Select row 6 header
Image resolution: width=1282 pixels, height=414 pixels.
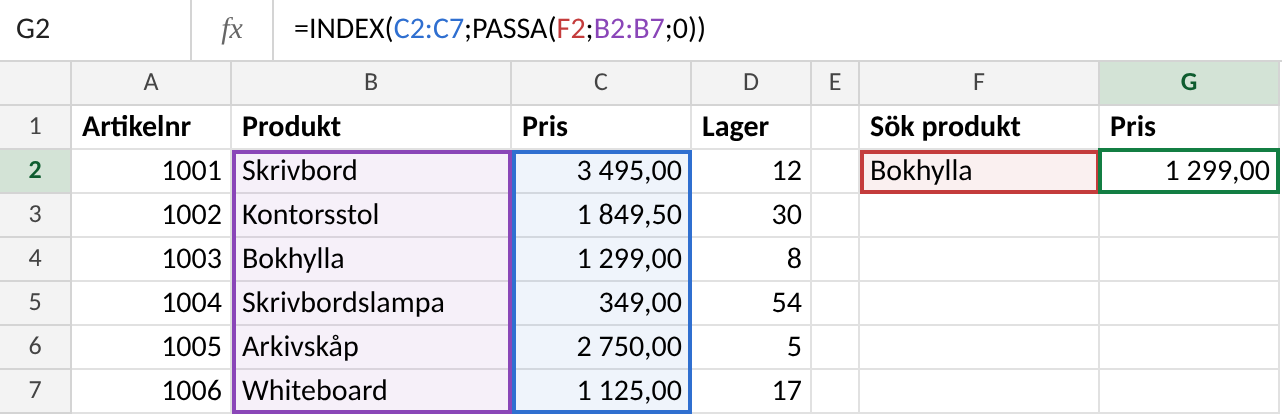35,345
